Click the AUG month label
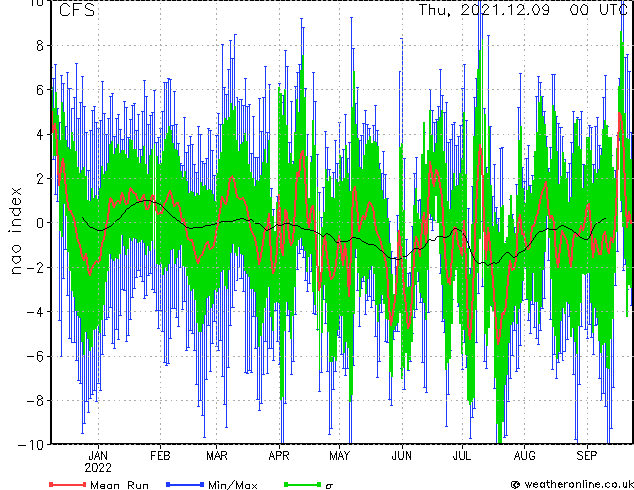The height and width of the screenshot is (490, 634). [x=524, y=456]
